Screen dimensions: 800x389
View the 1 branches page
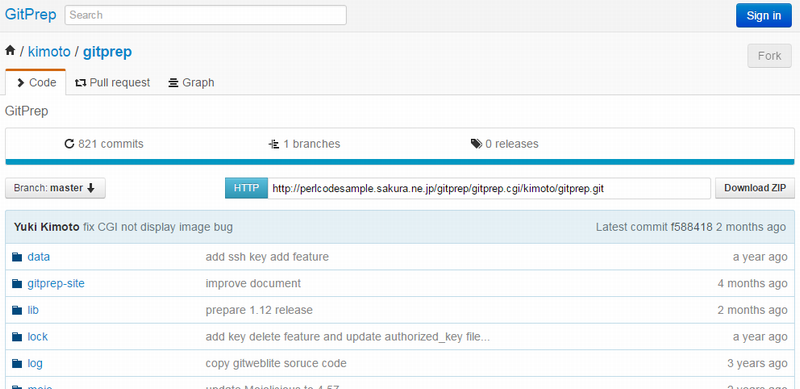(x=304, y=144)
